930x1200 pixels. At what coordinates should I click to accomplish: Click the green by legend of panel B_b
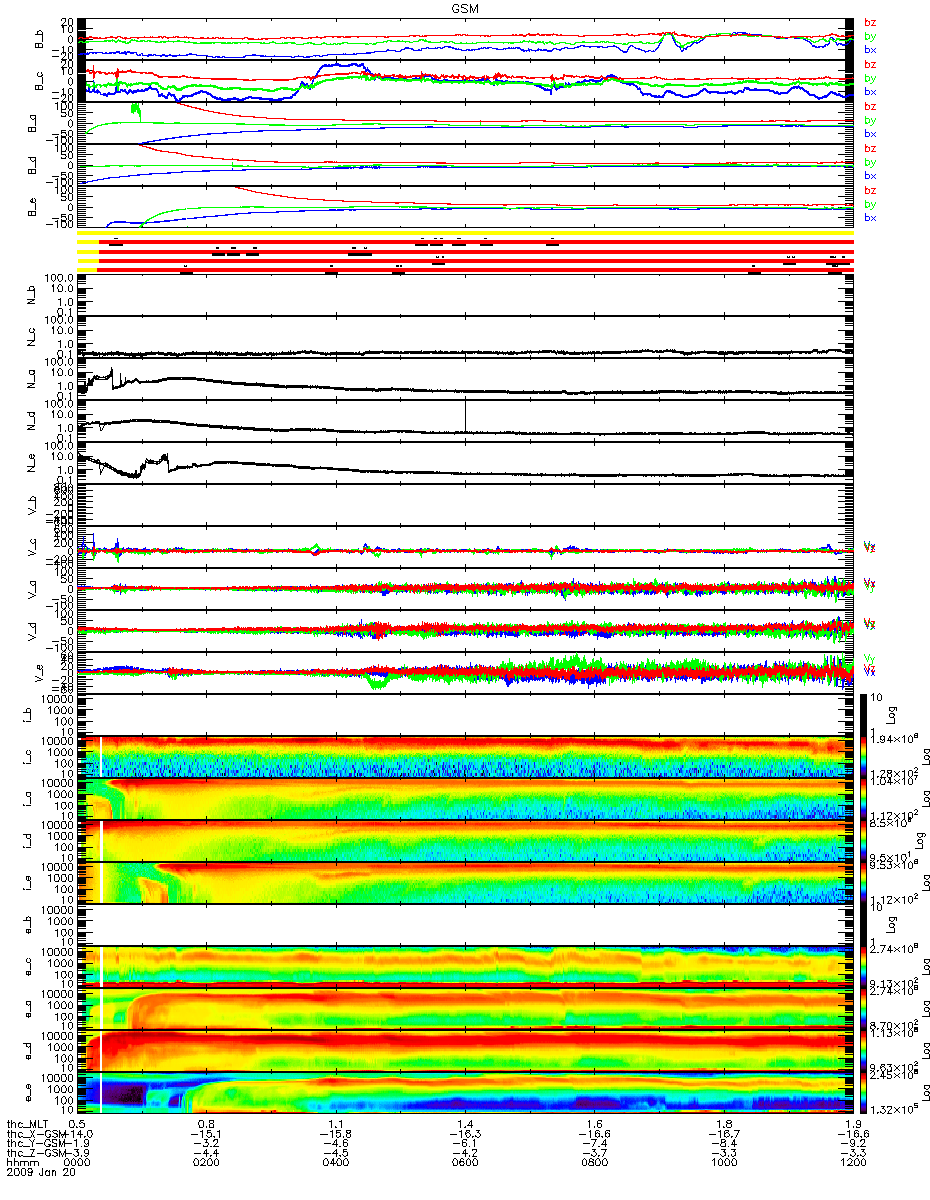[x=870, y=36]
